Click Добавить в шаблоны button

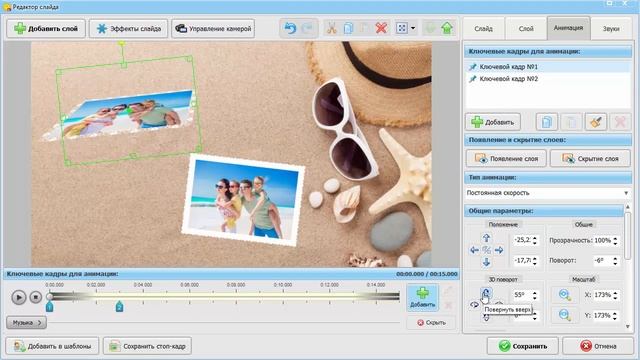pyautogui.click(x=52, y=346)
